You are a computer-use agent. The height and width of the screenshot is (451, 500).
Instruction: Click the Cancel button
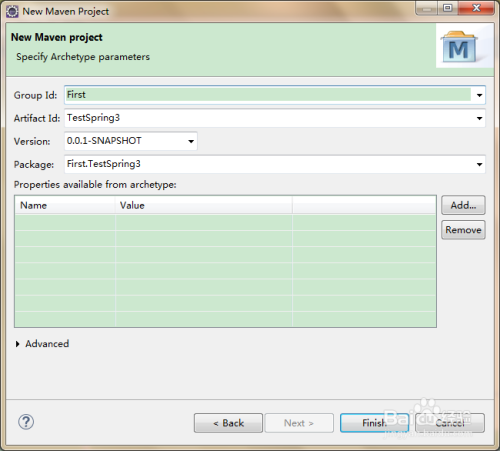pyautogui.click(x=450, y=423)
